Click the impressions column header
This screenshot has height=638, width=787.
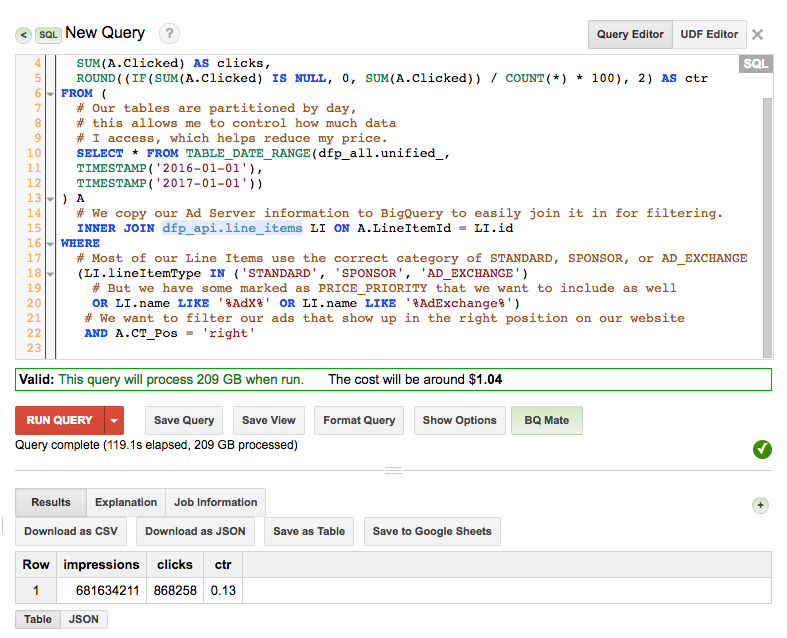click(x=101, y=565)
